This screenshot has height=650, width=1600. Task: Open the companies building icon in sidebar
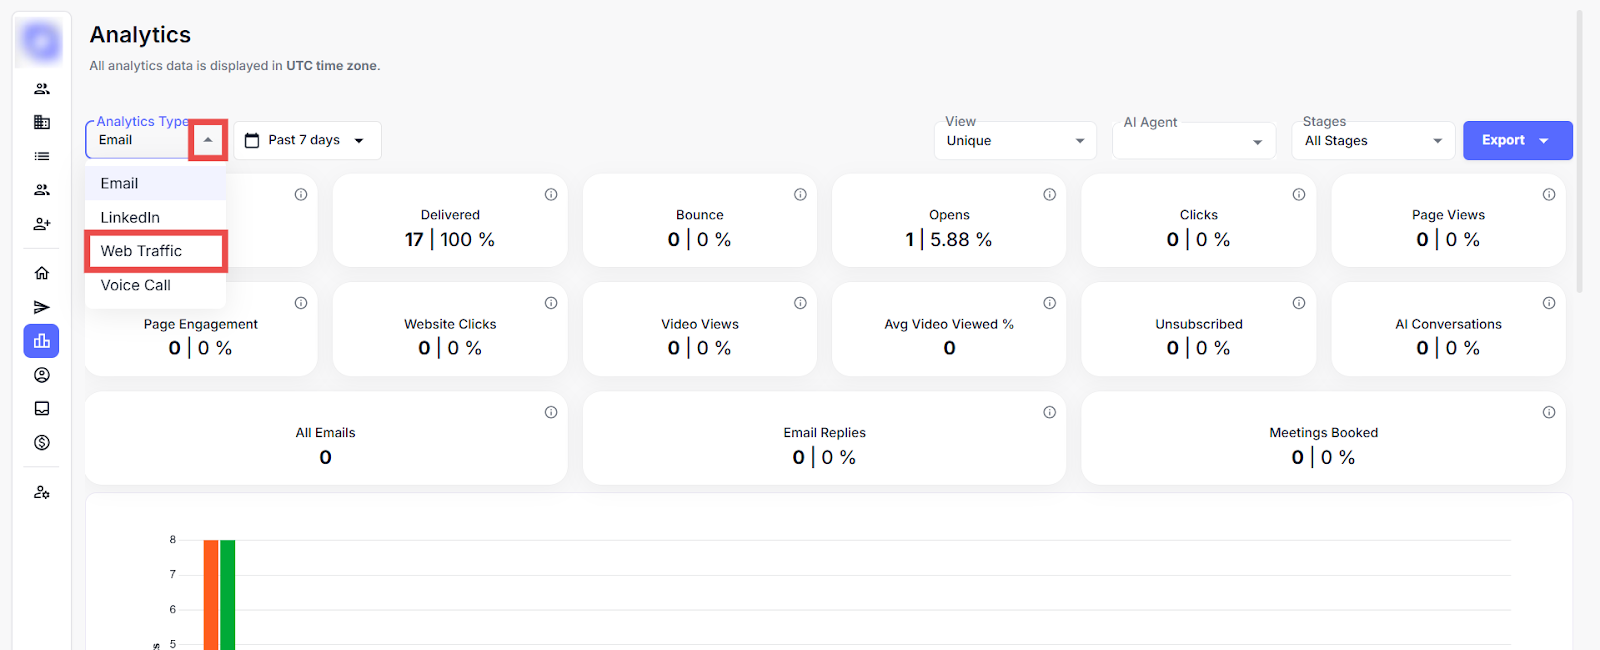[42, 122]
